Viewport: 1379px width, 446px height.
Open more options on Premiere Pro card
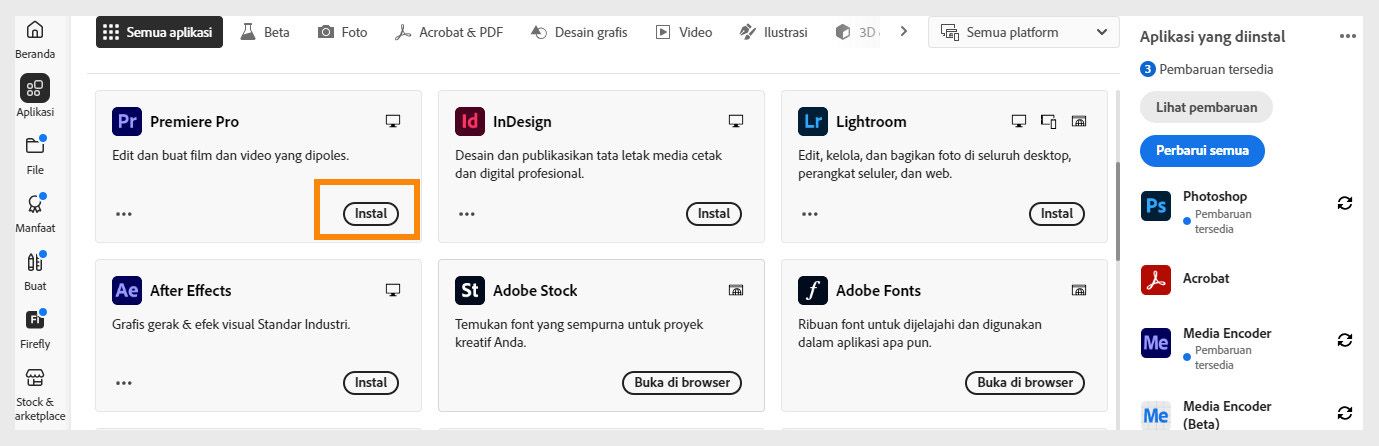[x=124, y=213]
